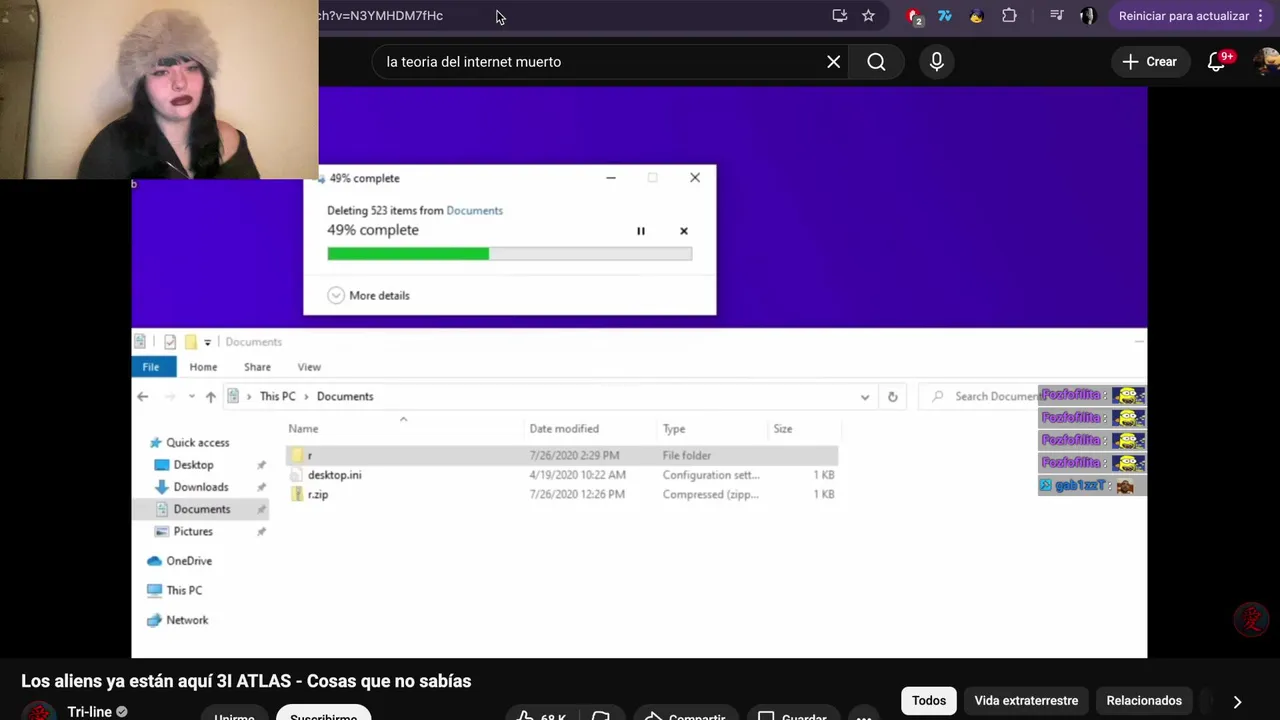1280x720 pixels.
Task: Sort by Type column header
Action: point(674,429)
